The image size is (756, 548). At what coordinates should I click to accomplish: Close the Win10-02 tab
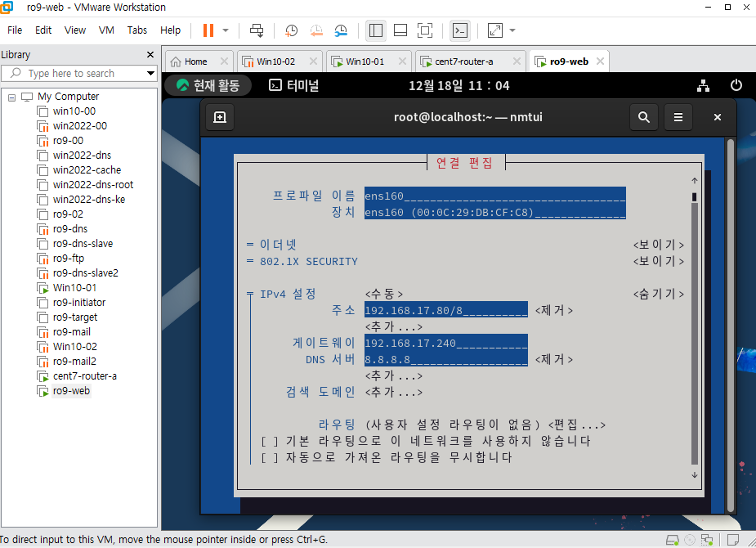[x=313, y=61]
